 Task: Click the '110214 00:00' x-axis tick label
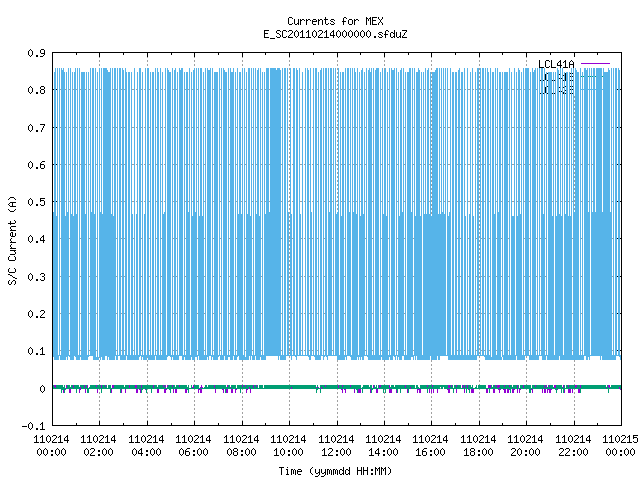click(x=51, y=446)
